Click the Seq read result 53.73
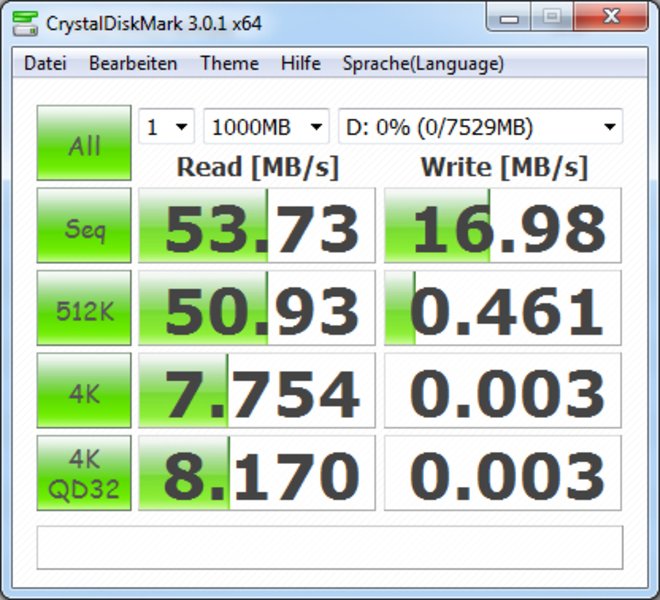Screen dimensions: 660x600 click(x=257, y=225)
